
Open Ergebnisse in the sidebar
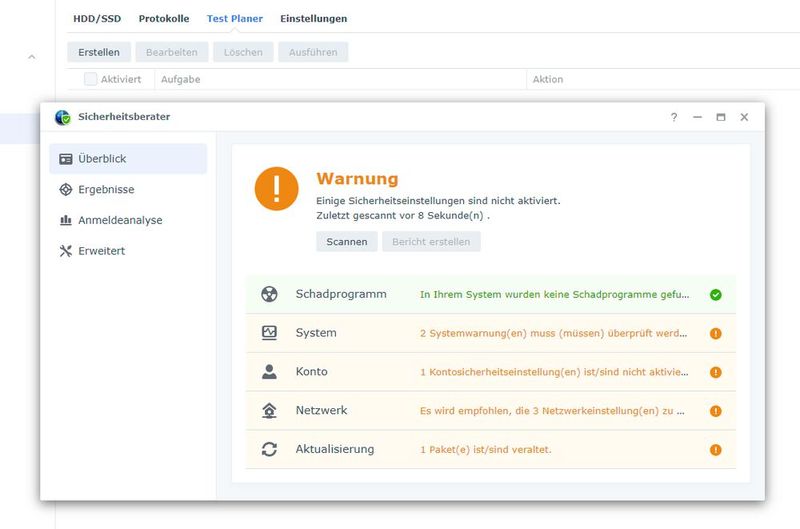point(128,190)
